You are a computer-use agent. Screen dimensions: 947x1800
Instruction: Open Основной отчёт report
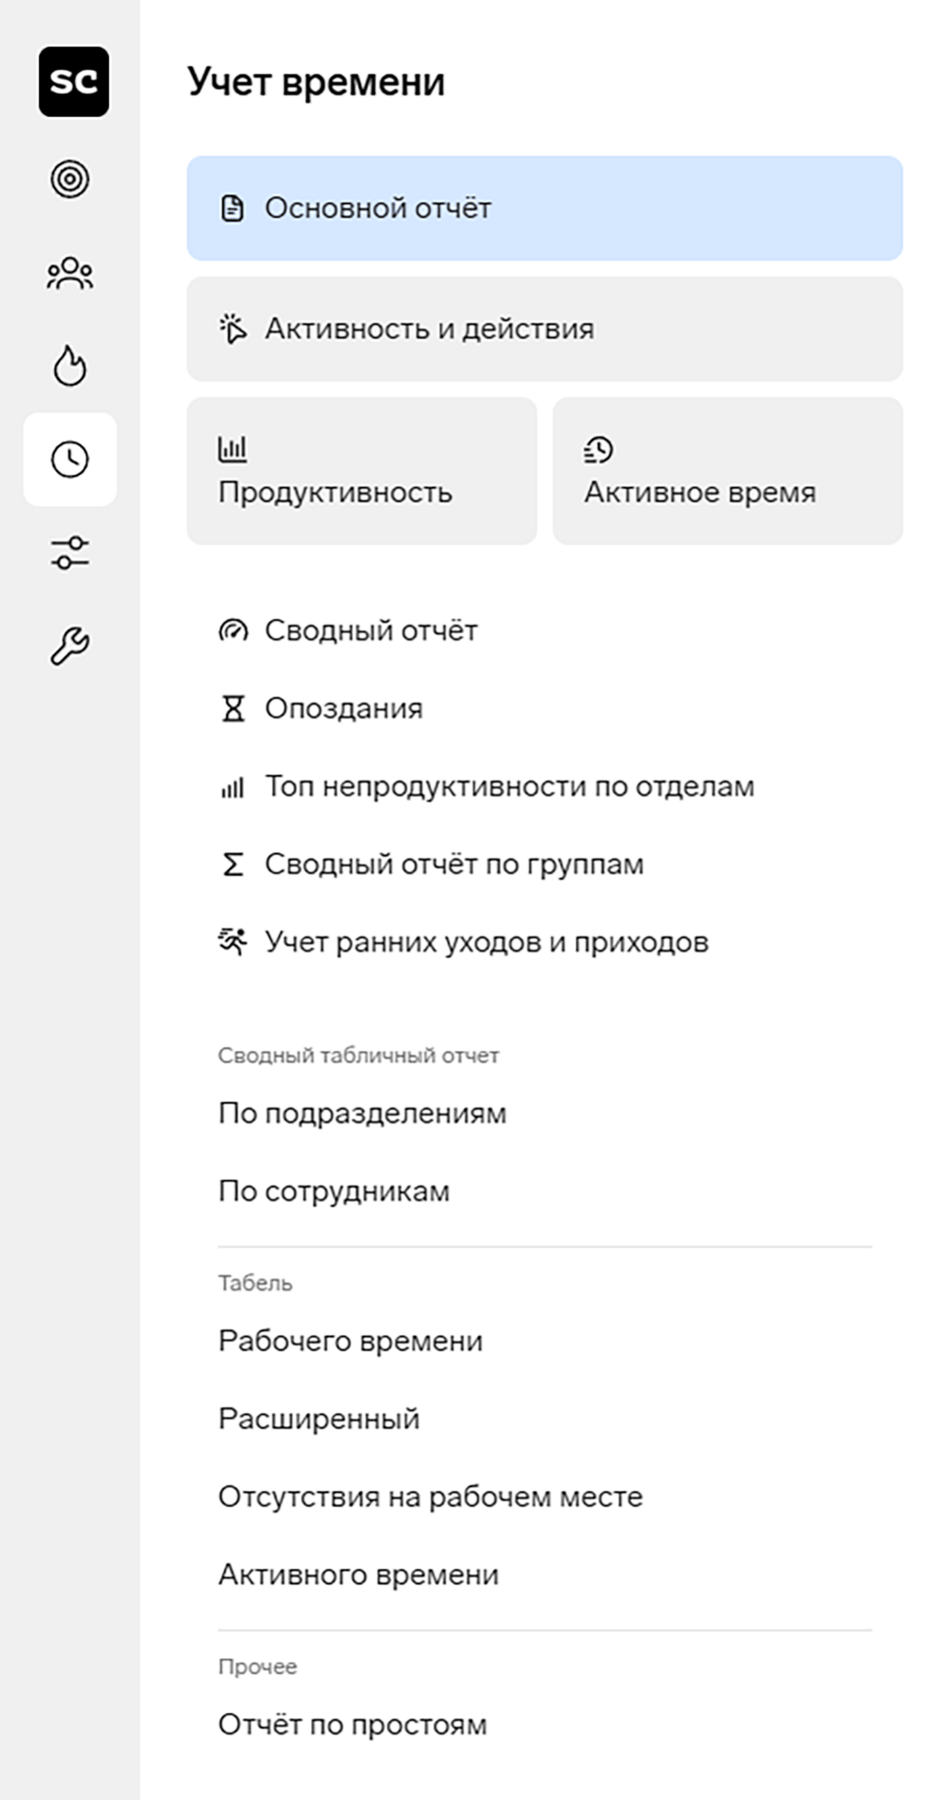[x=545, y=208]
